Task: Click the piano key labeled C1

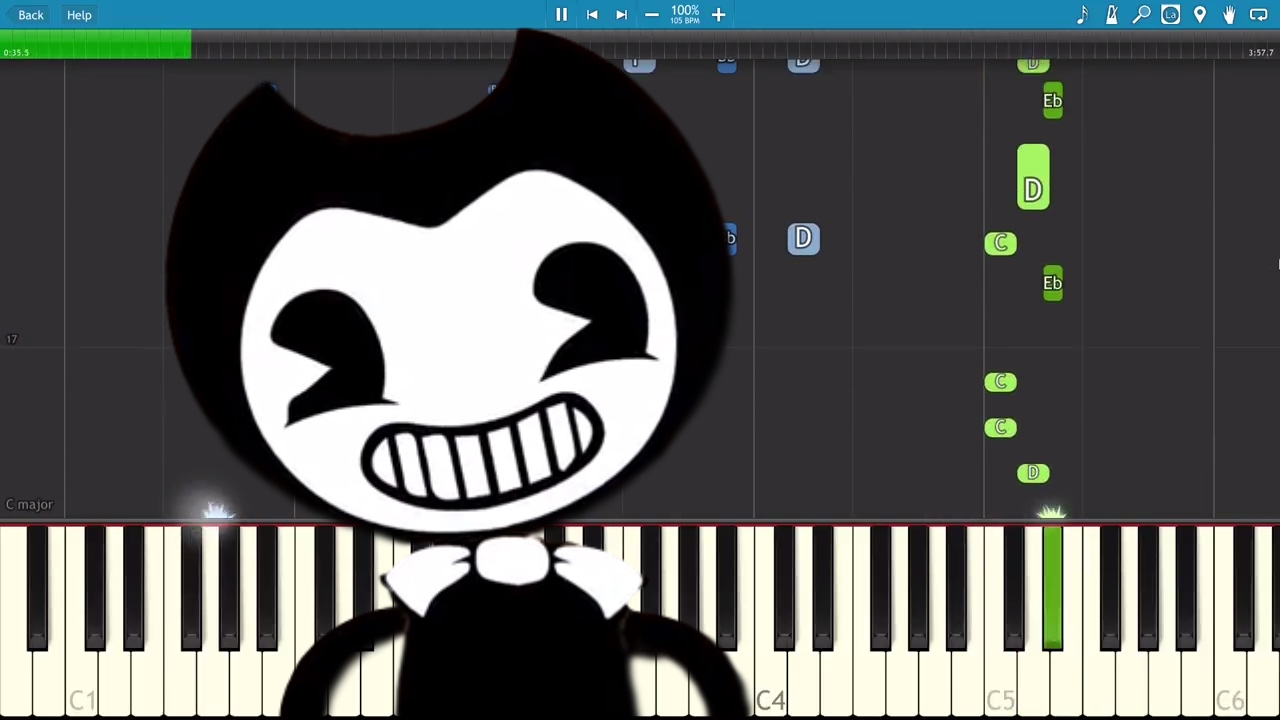Action: pos(82,622)
